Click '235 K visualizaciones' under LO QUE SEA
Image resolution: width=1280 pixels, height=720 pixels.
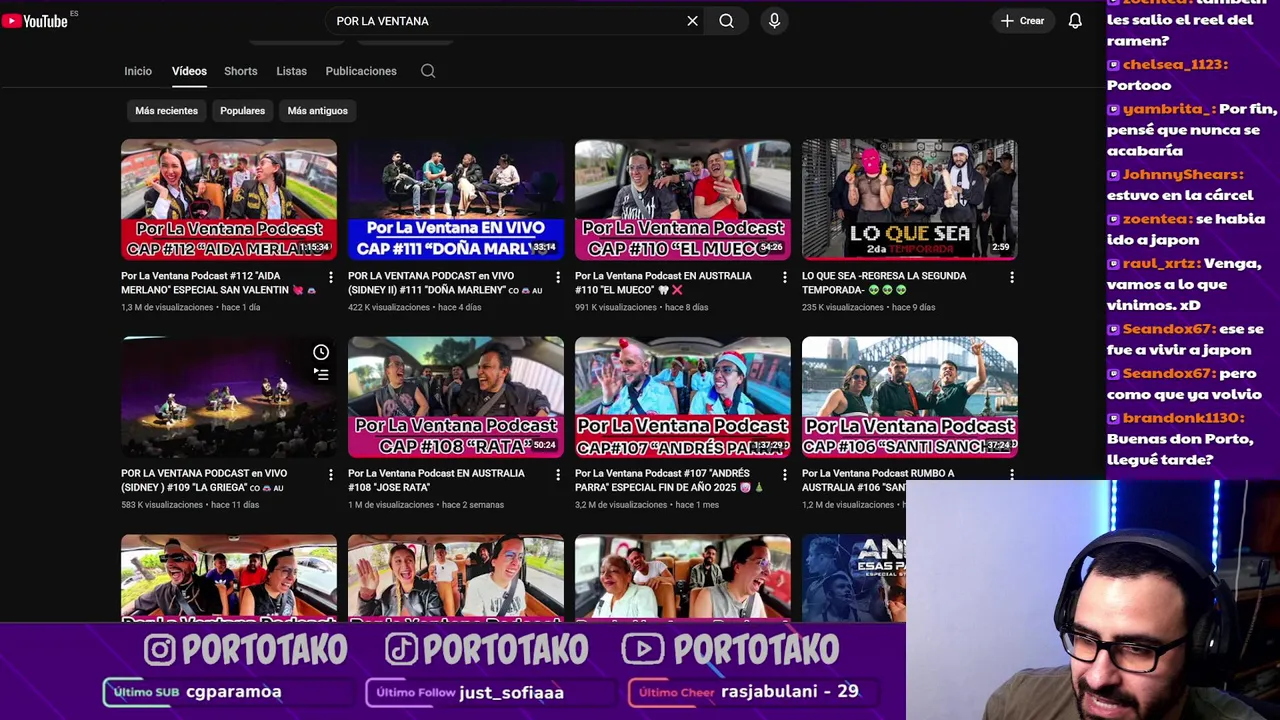843,308
